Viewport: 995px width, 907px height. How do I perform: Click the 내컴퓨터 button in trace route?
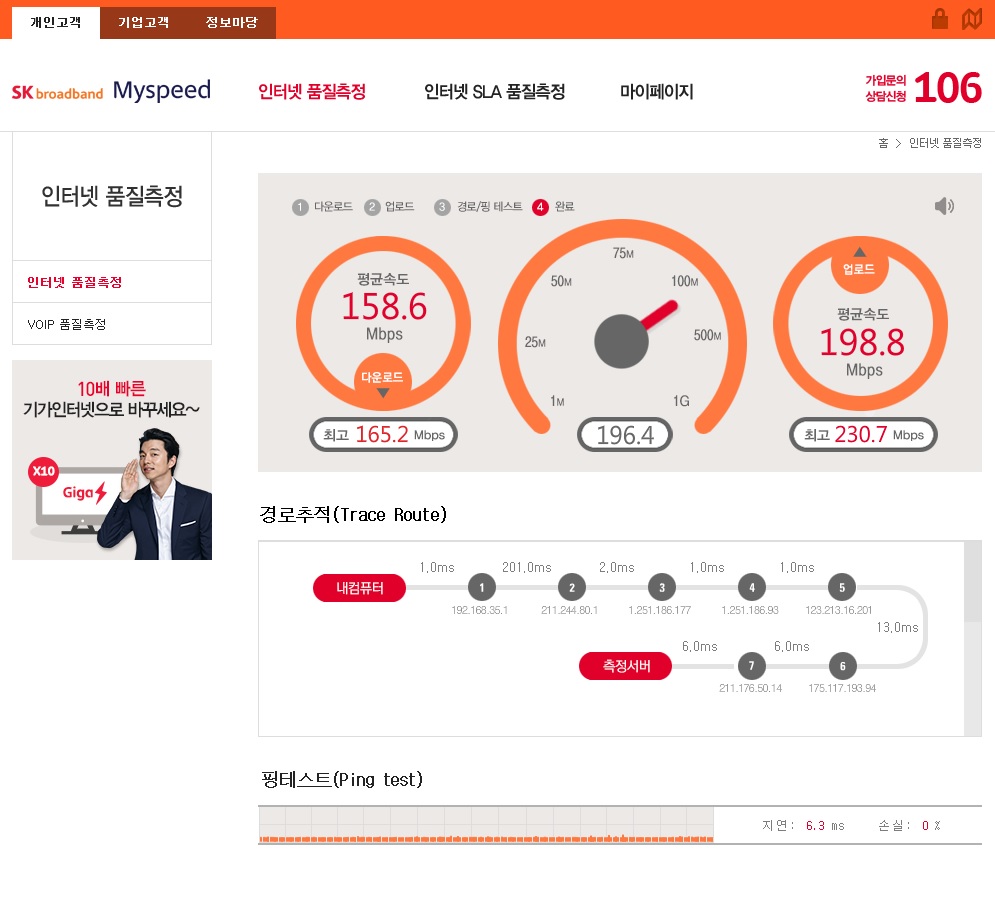(359, 588)
